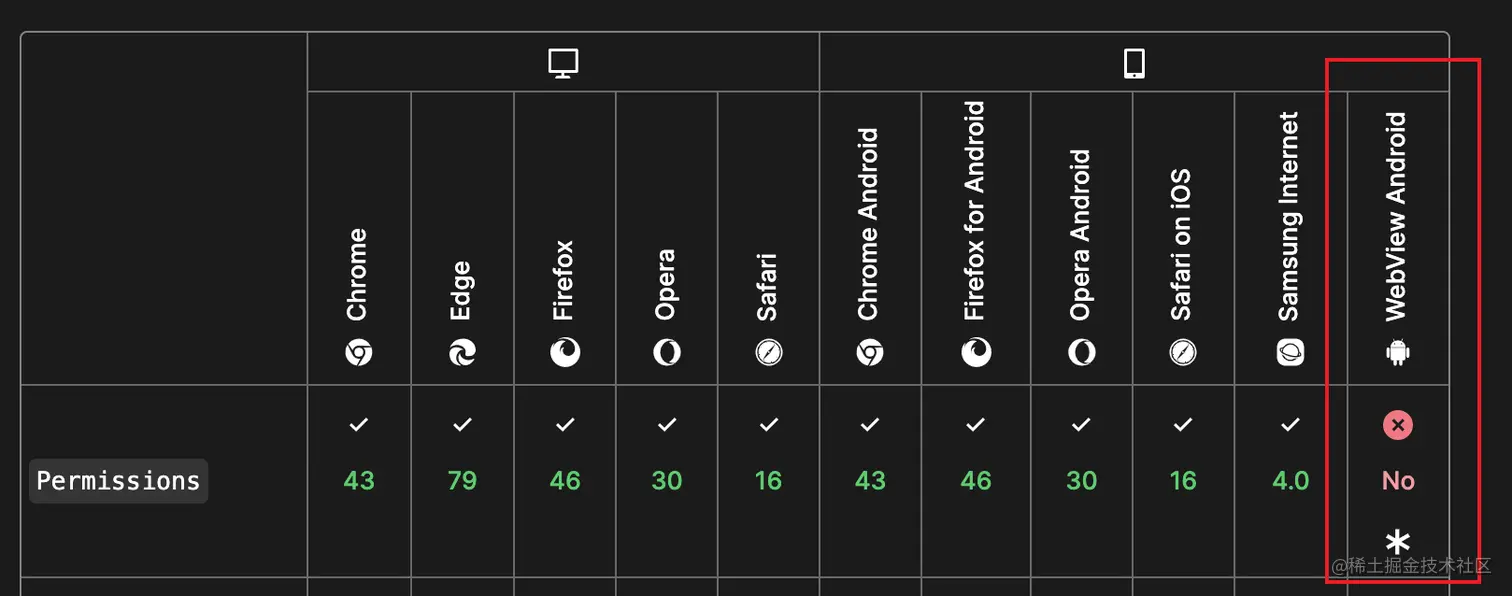Click the WebView Android robot icon
The height and width of the screenshot is (596, 1512).
coord(1397,353)
